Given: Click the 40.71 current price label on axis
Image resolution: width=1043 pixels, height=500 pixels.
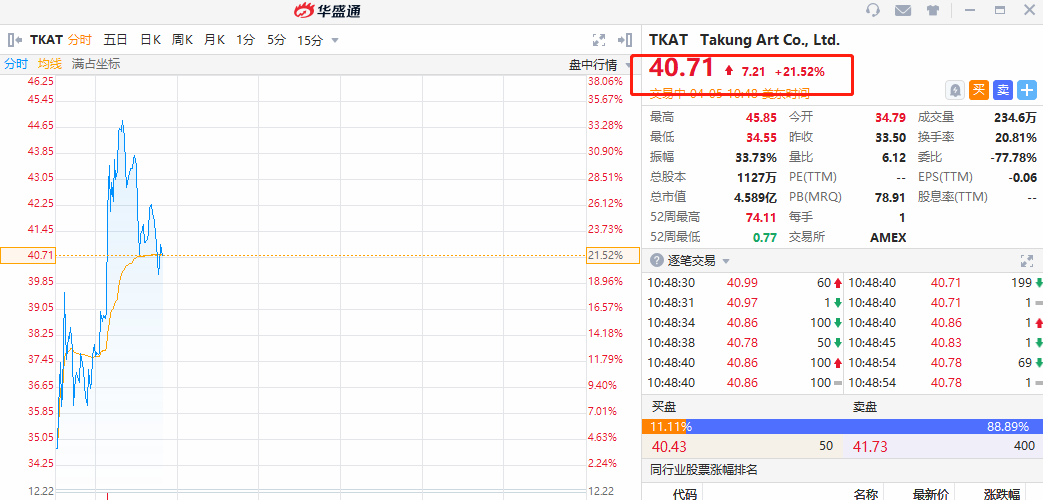Looking at the screenshot, I should click(27, 255).
